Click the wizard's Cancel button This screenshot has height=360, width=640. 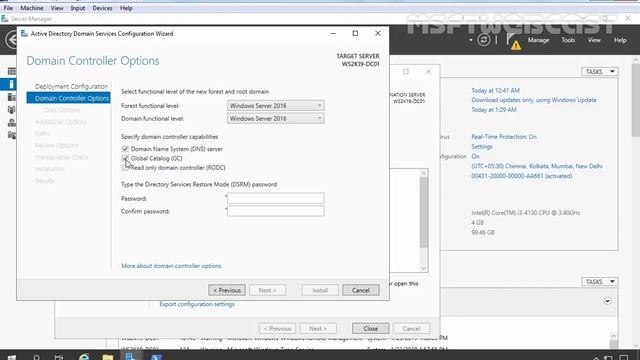tap(361, 290)
